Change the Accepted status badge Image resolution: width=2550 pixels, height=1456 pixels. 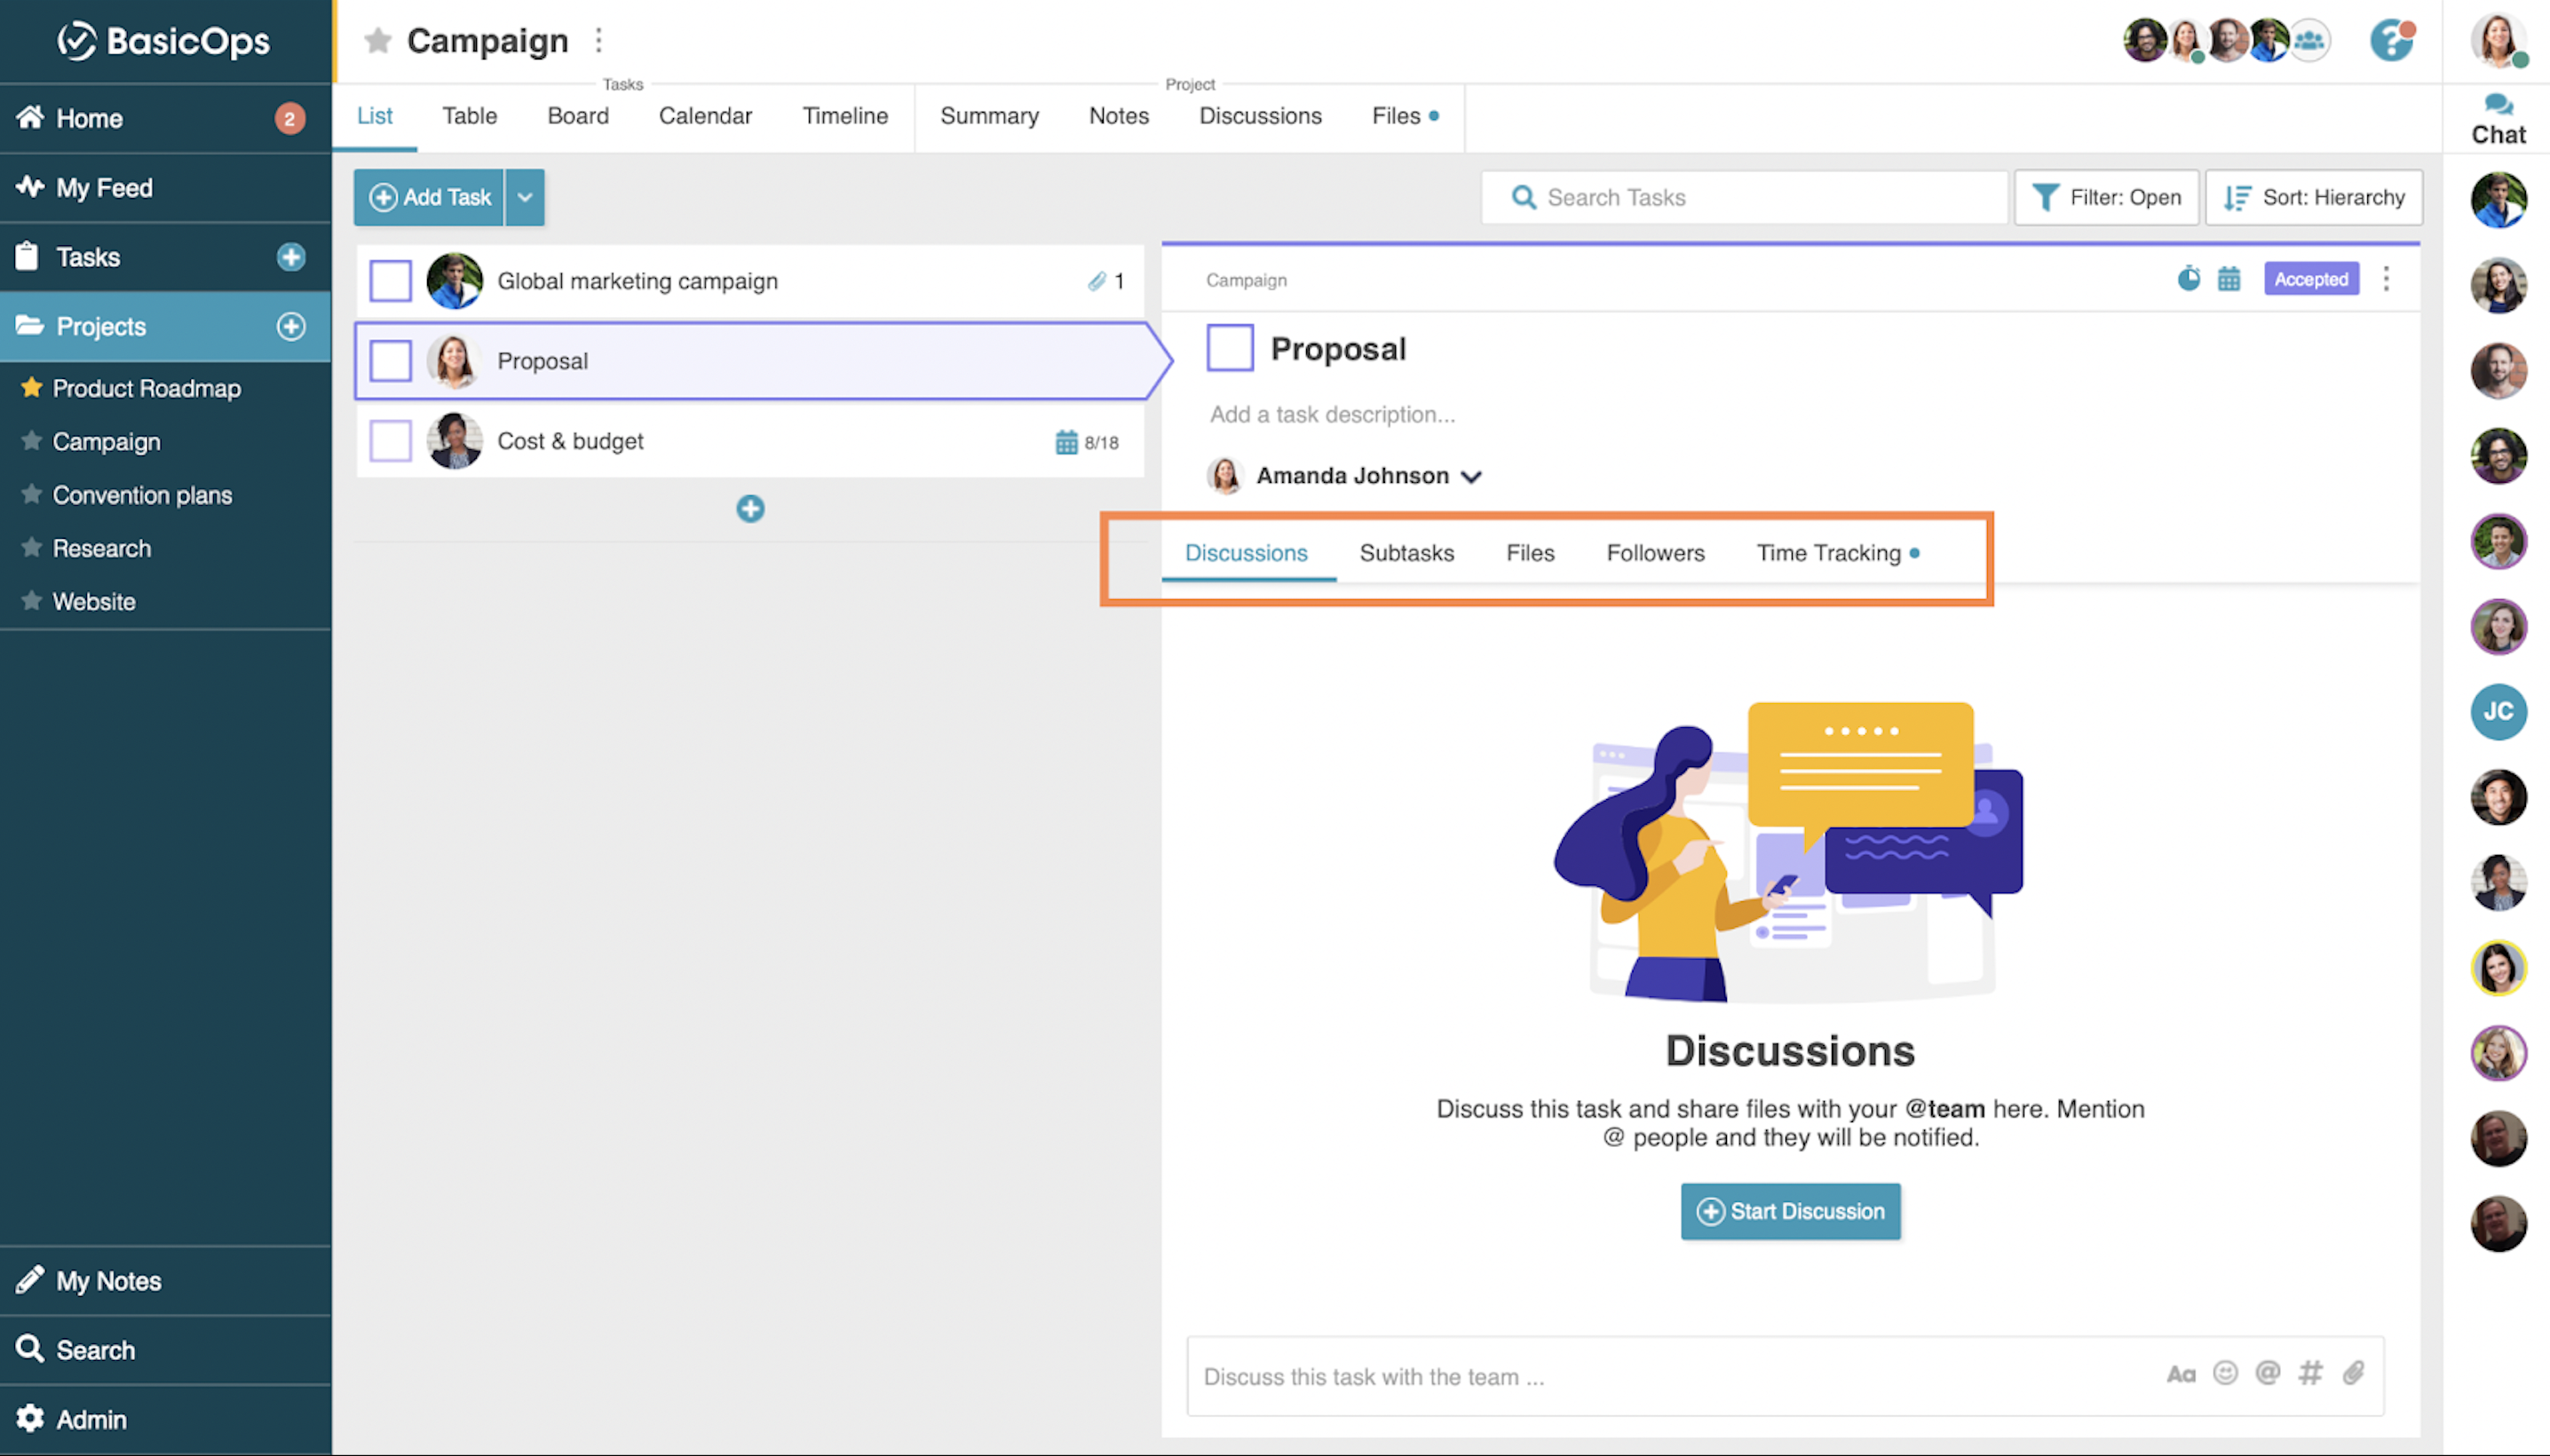[2311, 279]
